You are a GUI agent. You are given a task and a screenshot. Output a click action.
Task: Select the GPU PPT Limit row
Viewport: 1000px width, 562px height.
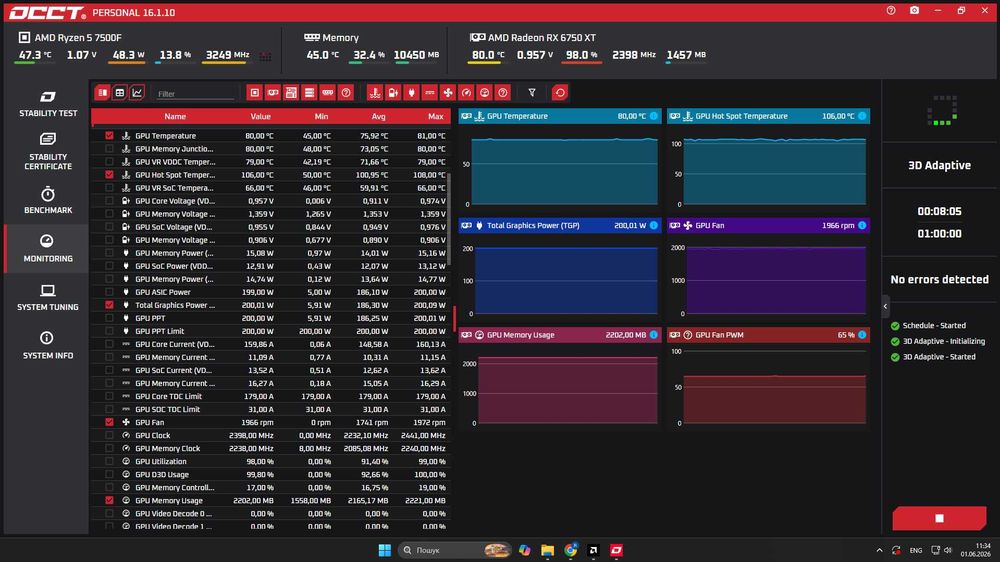[x=271, y=331]
